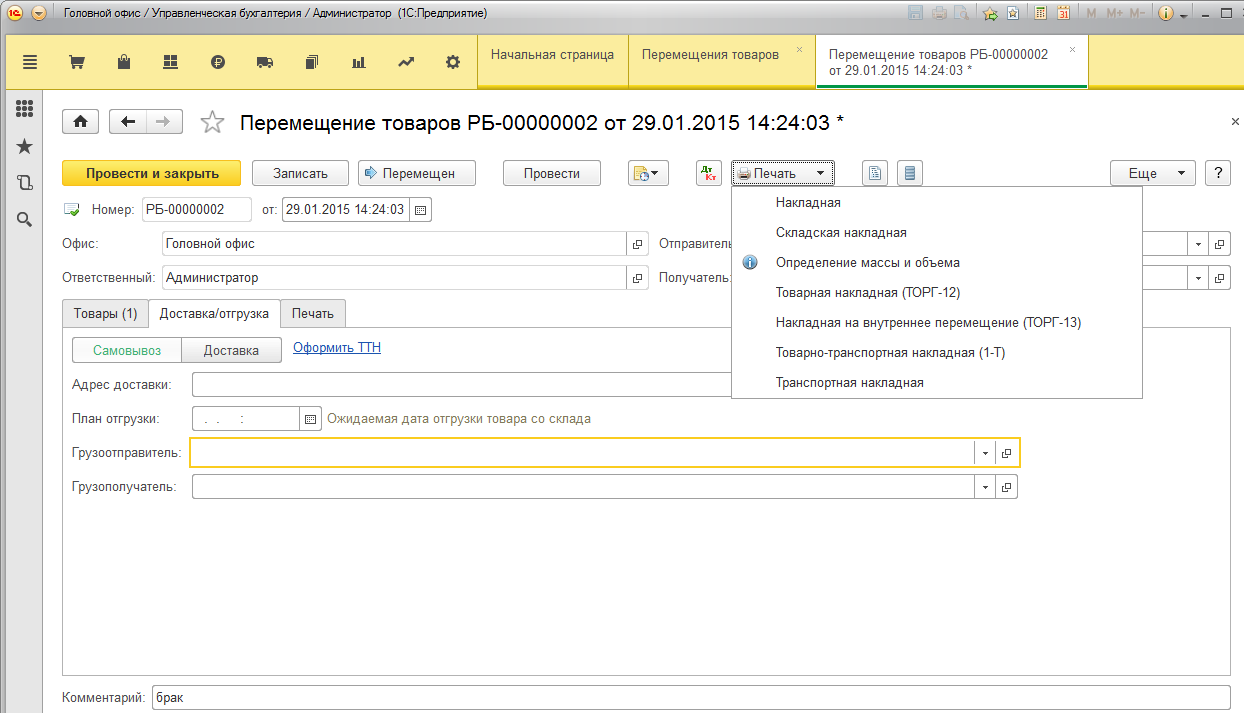Open the shopping cart section icon

77,62
